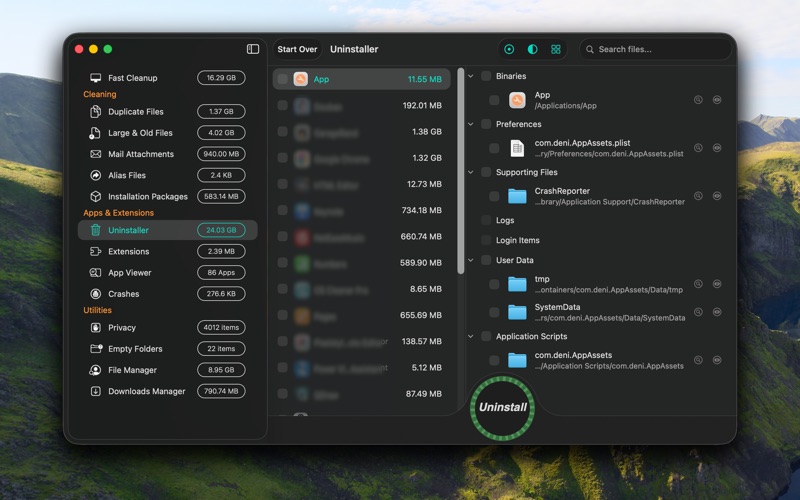Reveal com.deni.AppAssets.plist with magnifier icon
The width and height of the screenshot is (800, 500).
tap(698, 148)
